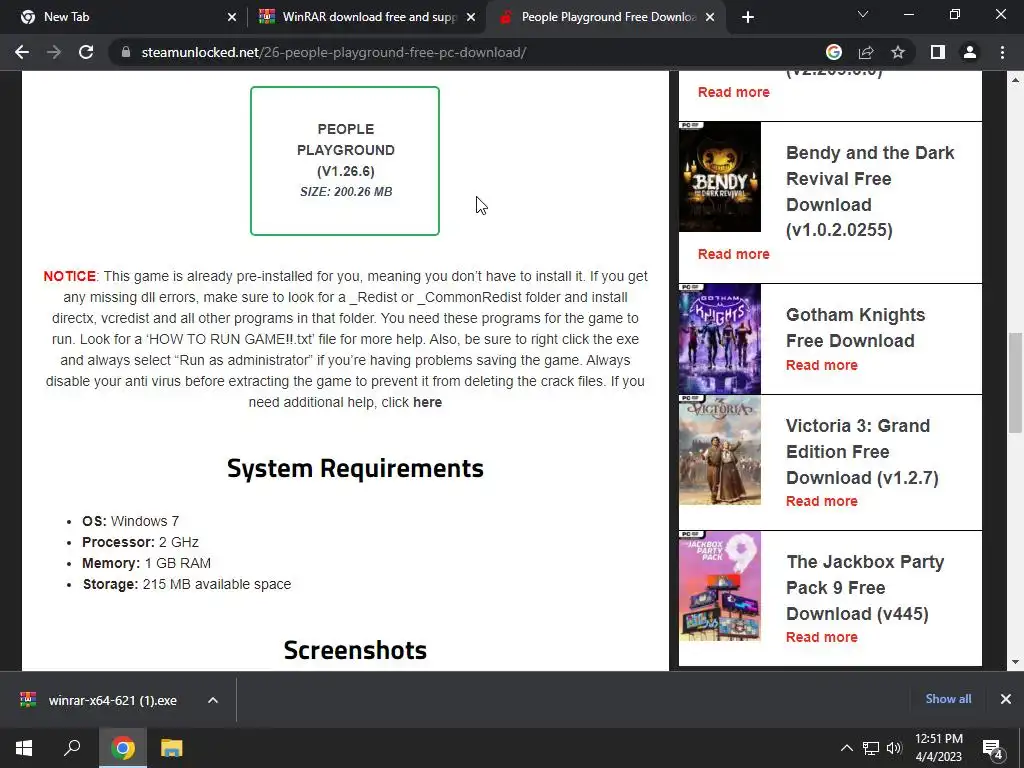Read more about Jackbox Party Pack 9

pos(822,637)
